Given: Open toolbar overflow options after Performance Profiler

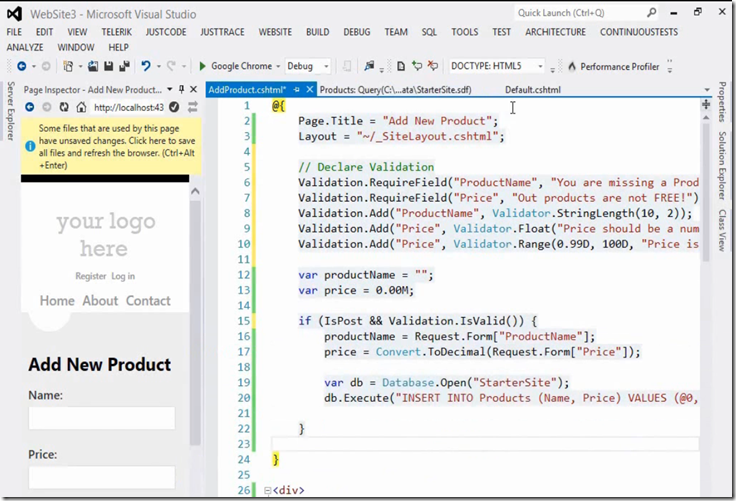Looking at the screenshot, I should tap(670, 66).
